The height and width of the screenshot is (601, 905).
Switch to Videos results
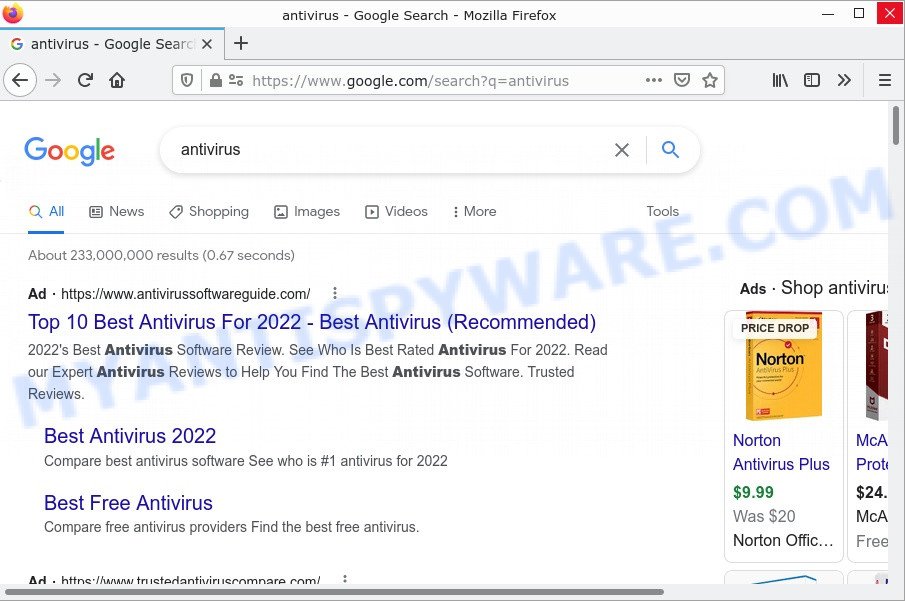tap(396, 212)
